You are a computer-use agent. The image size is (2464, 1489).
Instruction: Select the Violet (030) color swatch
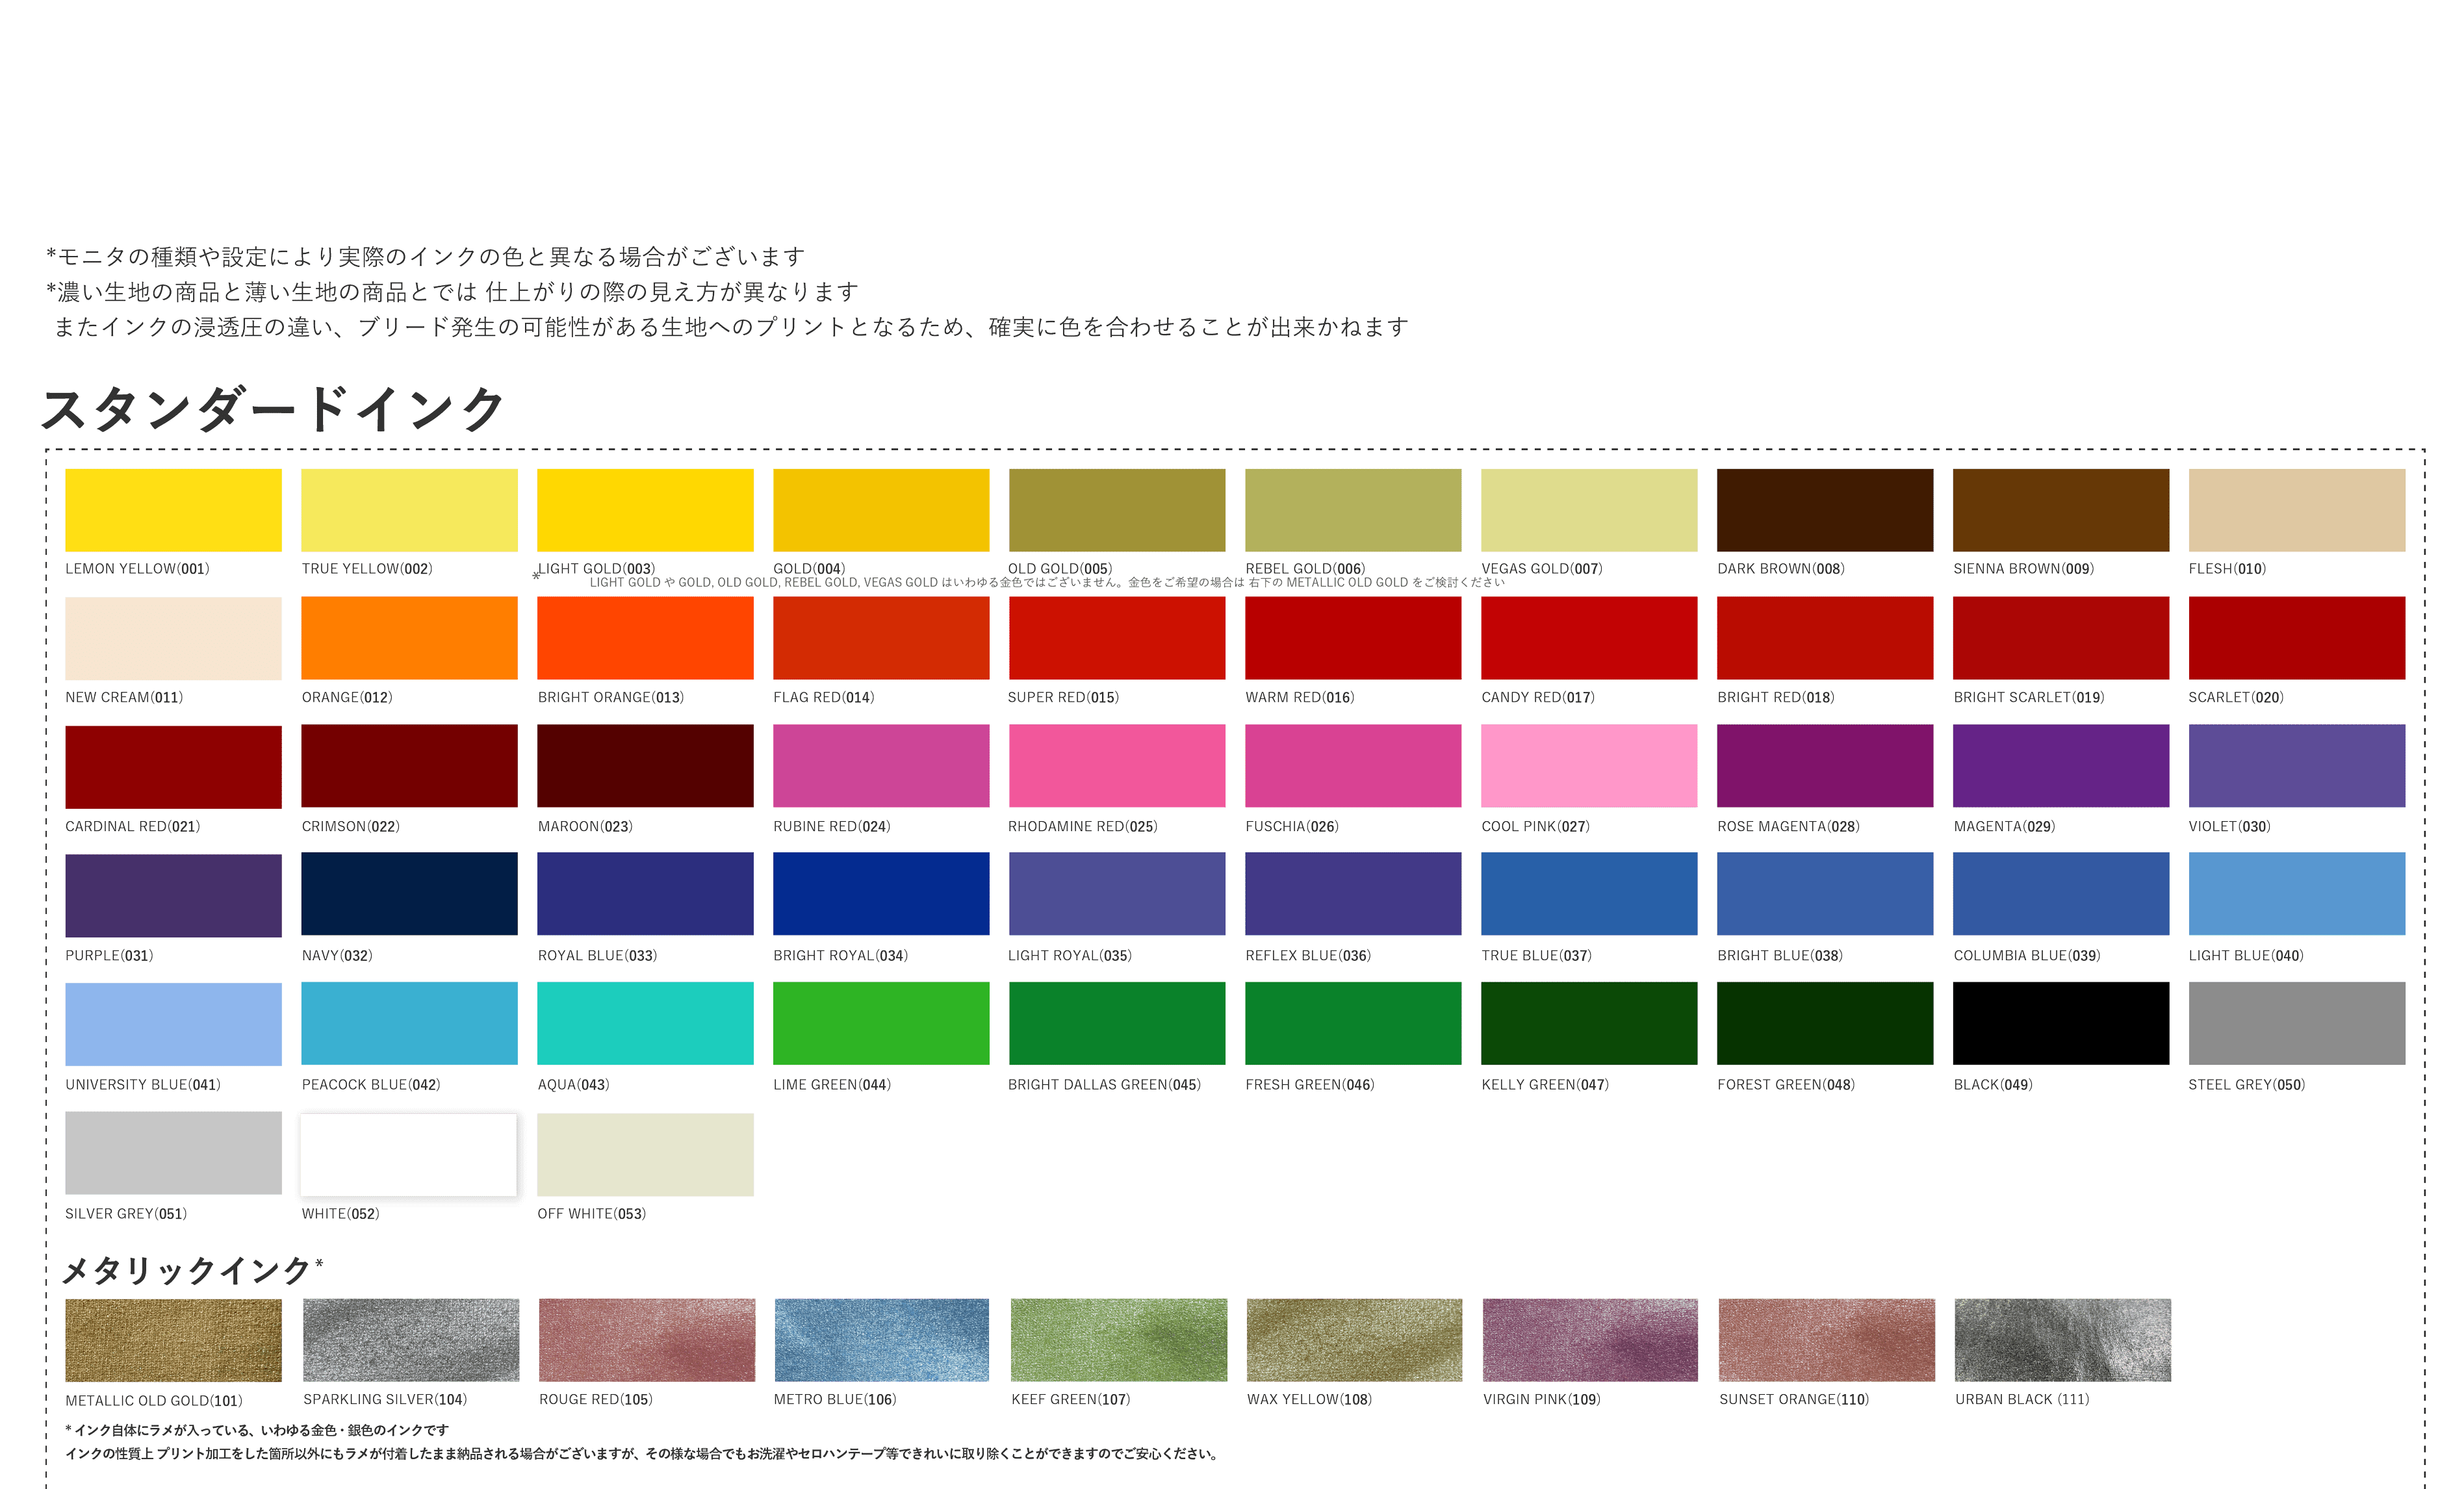point(2296,766)
